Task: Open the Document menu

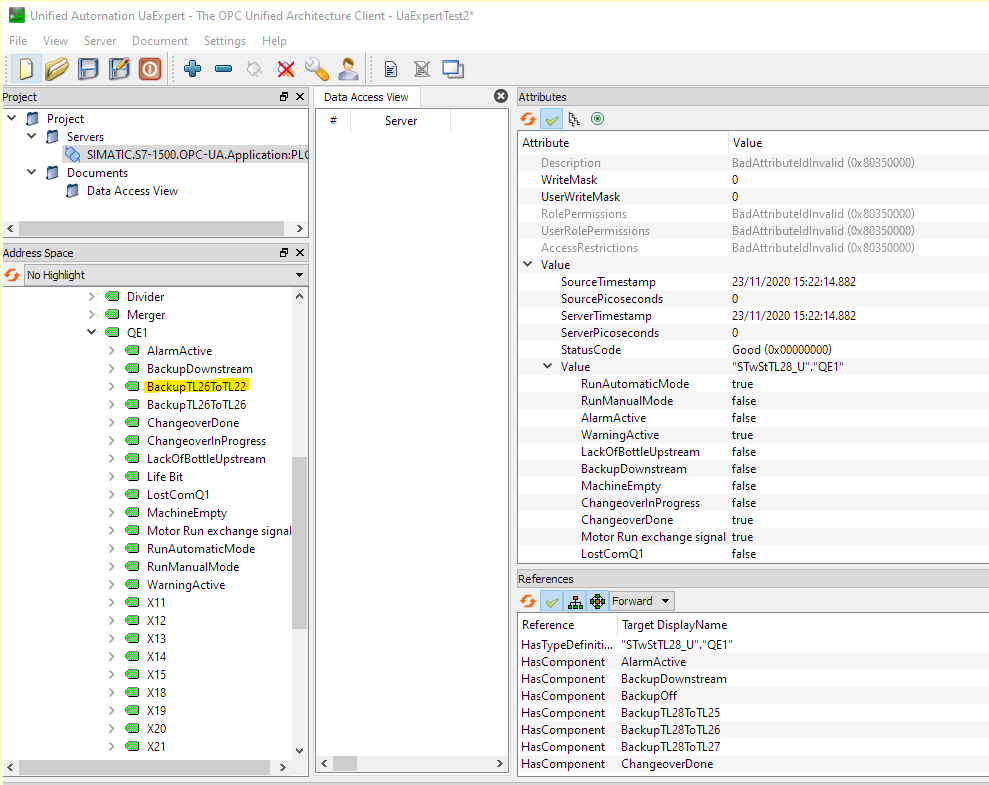Action: click(x=160, y=40)
